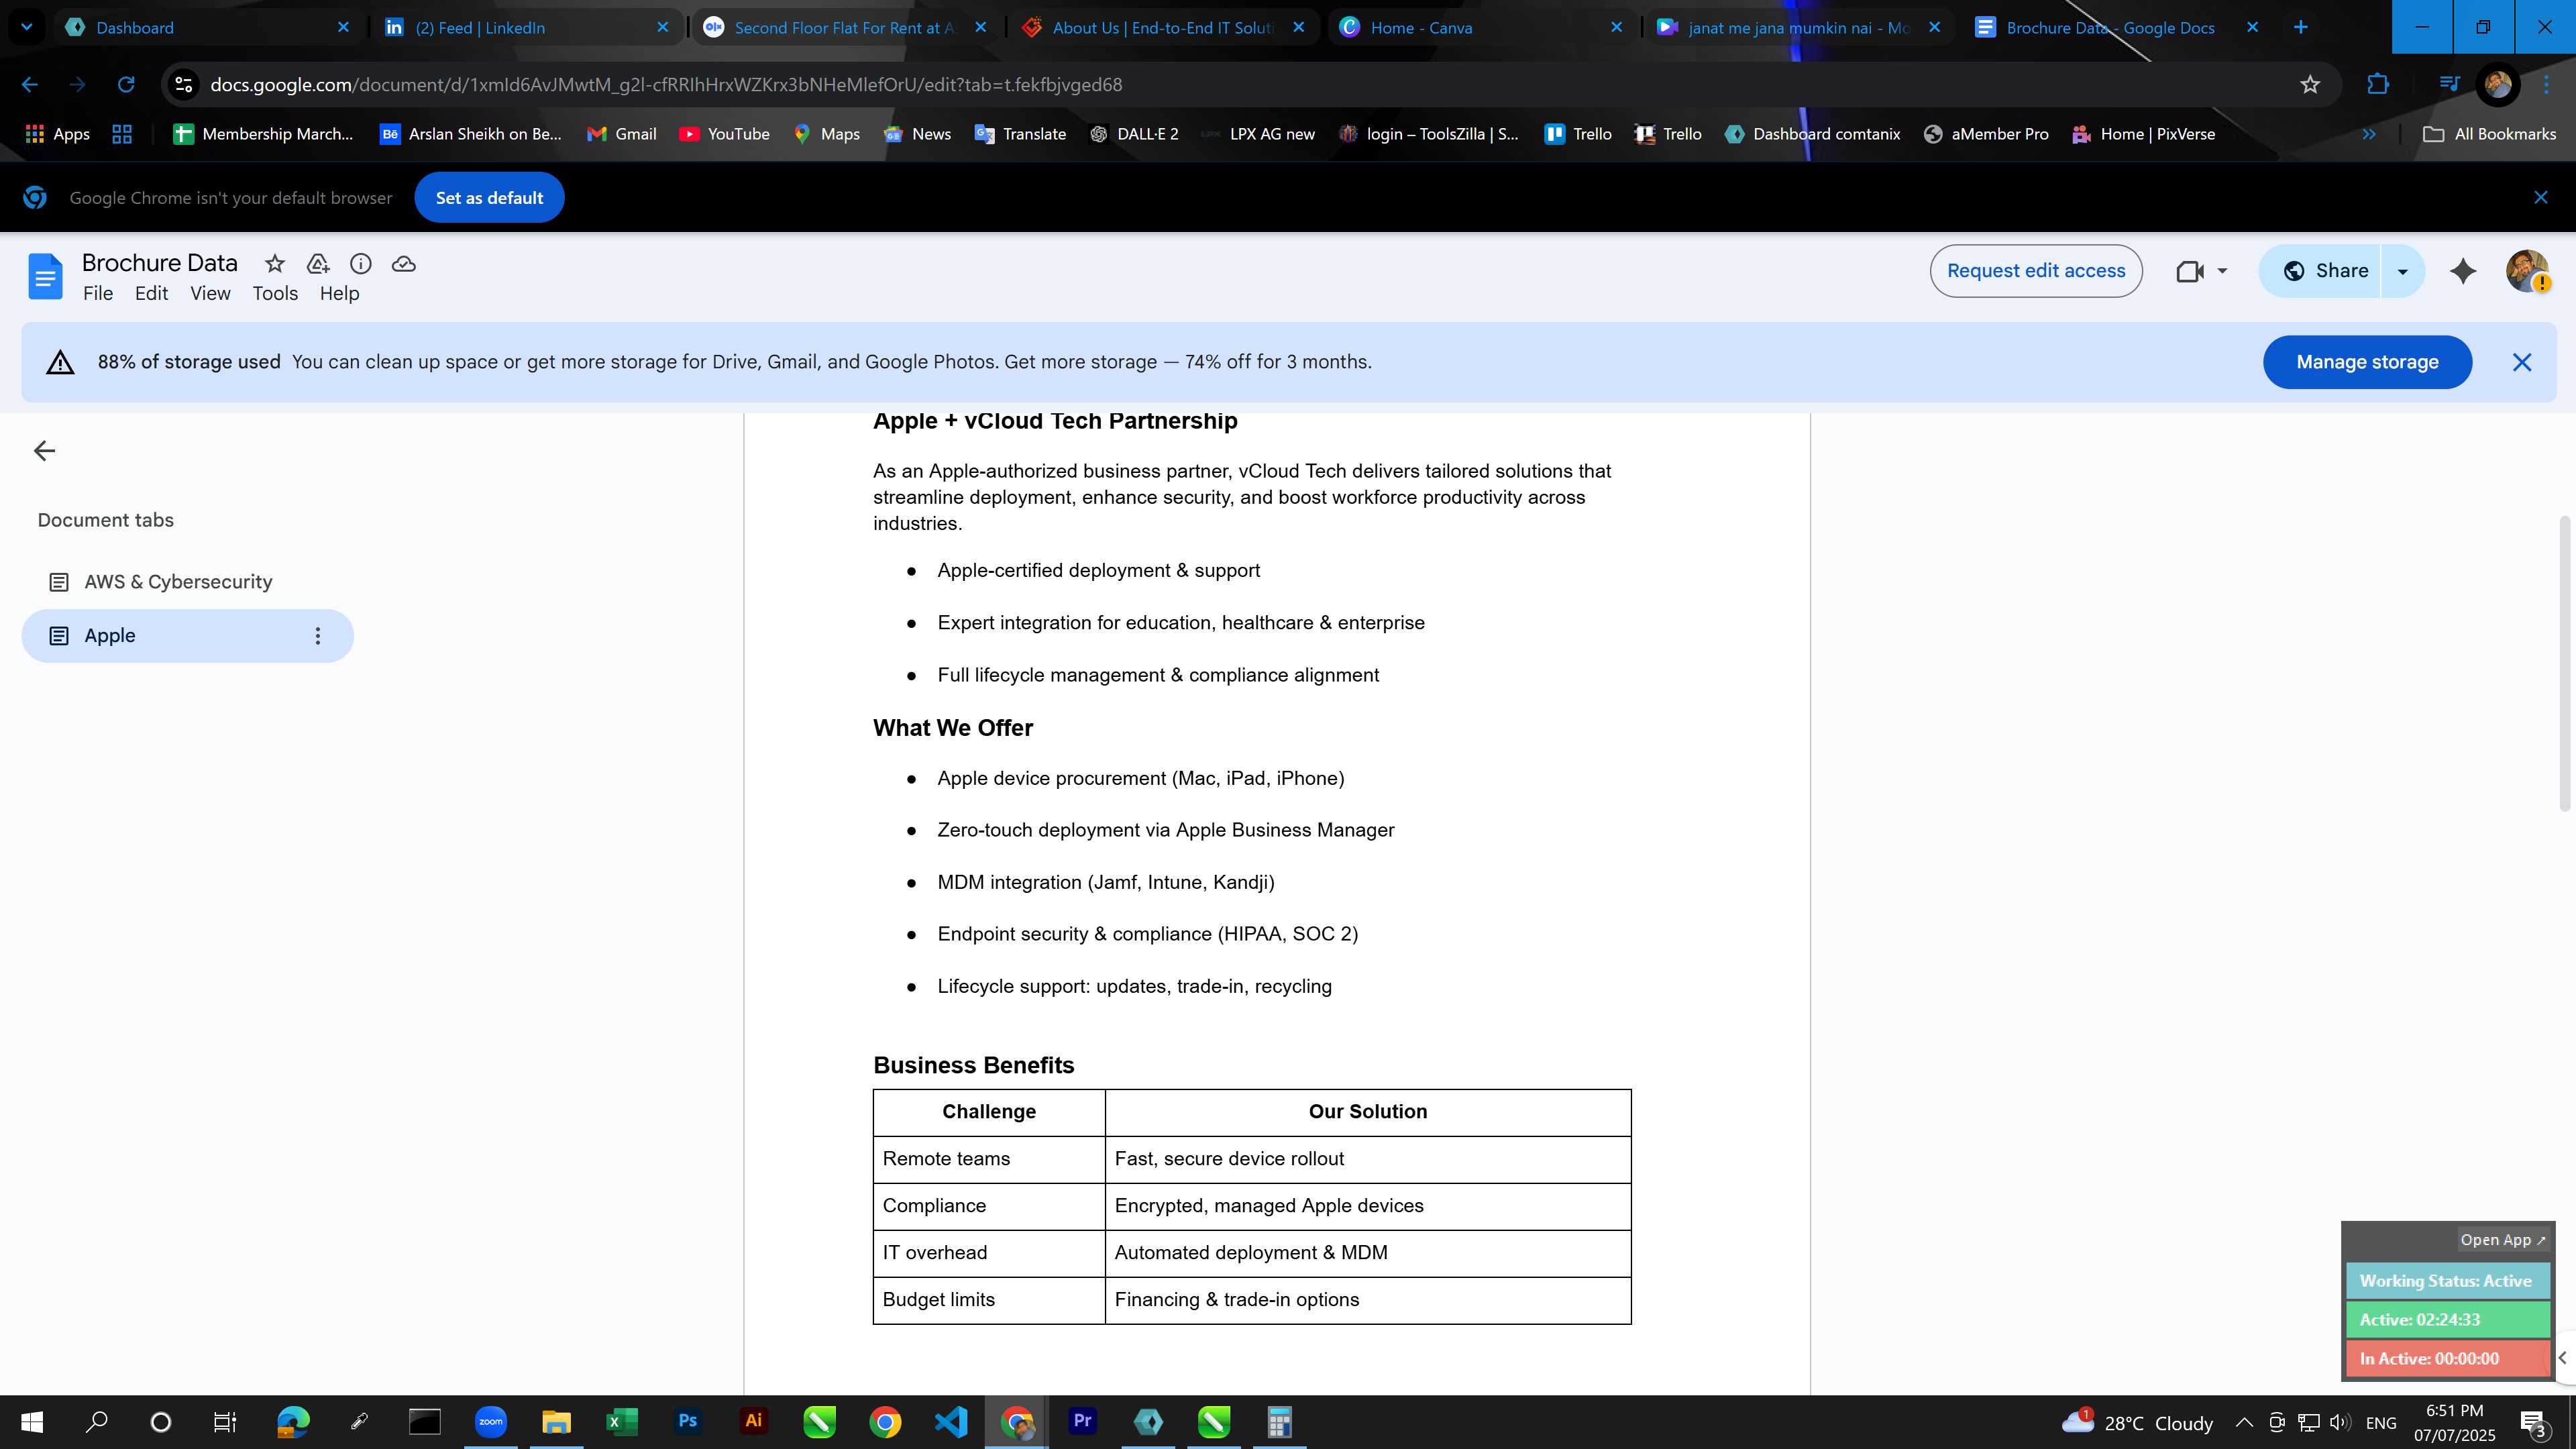Open Chrome media control icon
The width and height of the screenshot is (2576, 1449).
(2449, 84)
